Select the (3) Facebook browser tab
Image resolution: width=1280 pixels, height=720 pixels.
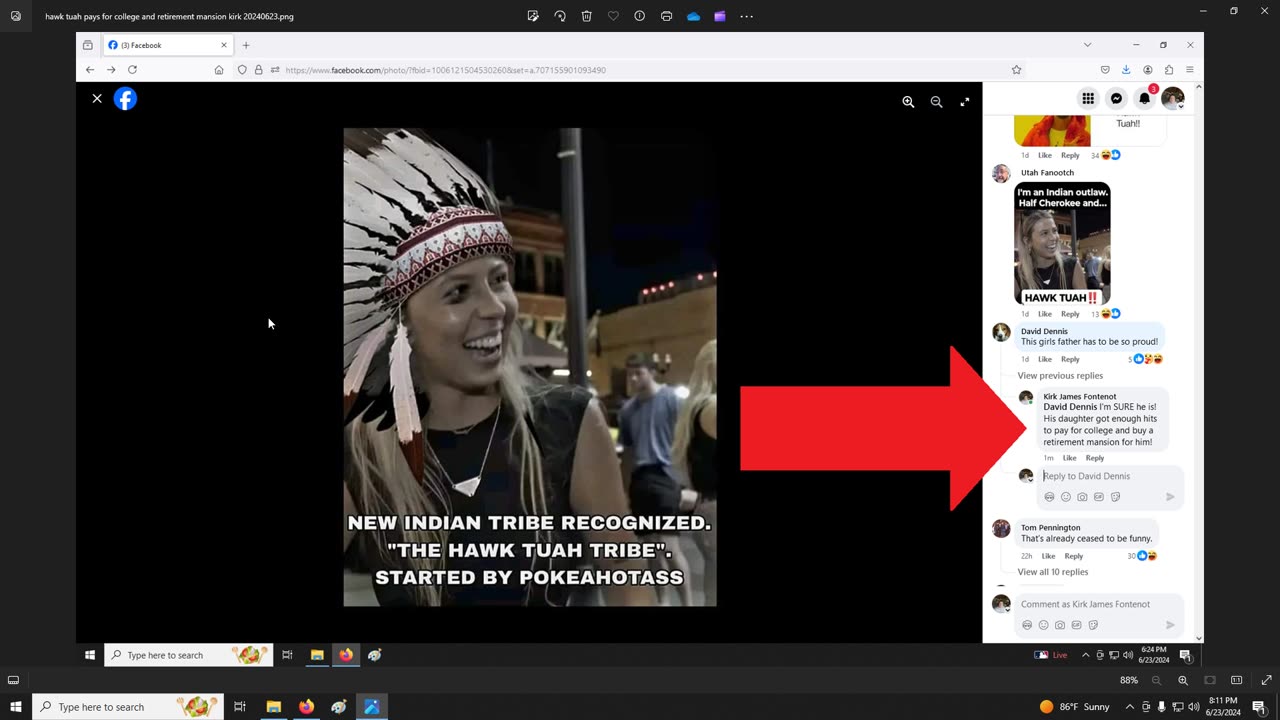coord(168,45)
